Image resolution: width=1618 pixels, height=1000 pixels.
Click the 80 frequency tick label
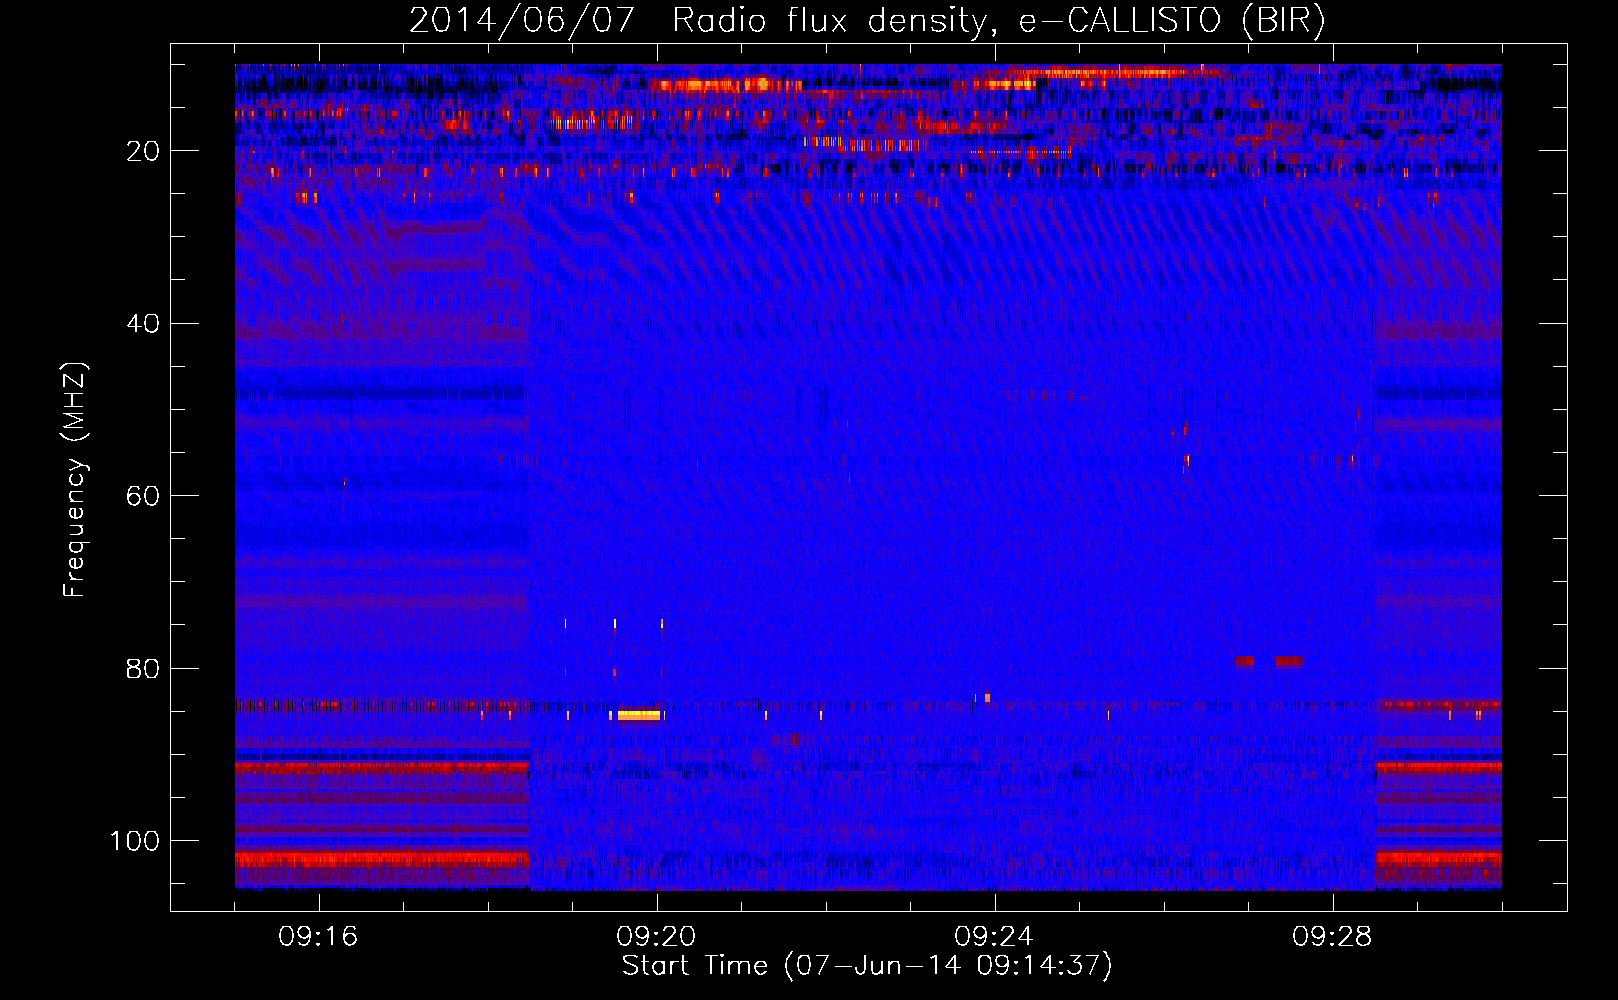point(144,669)
